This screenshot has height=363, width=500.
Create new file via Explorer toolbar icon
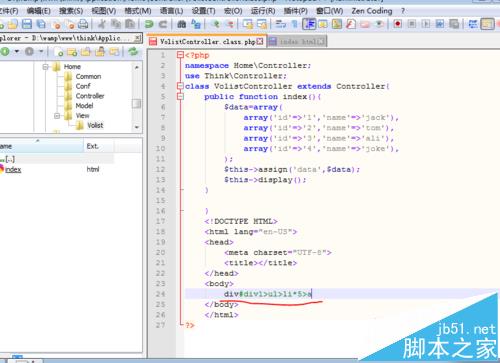(x=58, y=52)
